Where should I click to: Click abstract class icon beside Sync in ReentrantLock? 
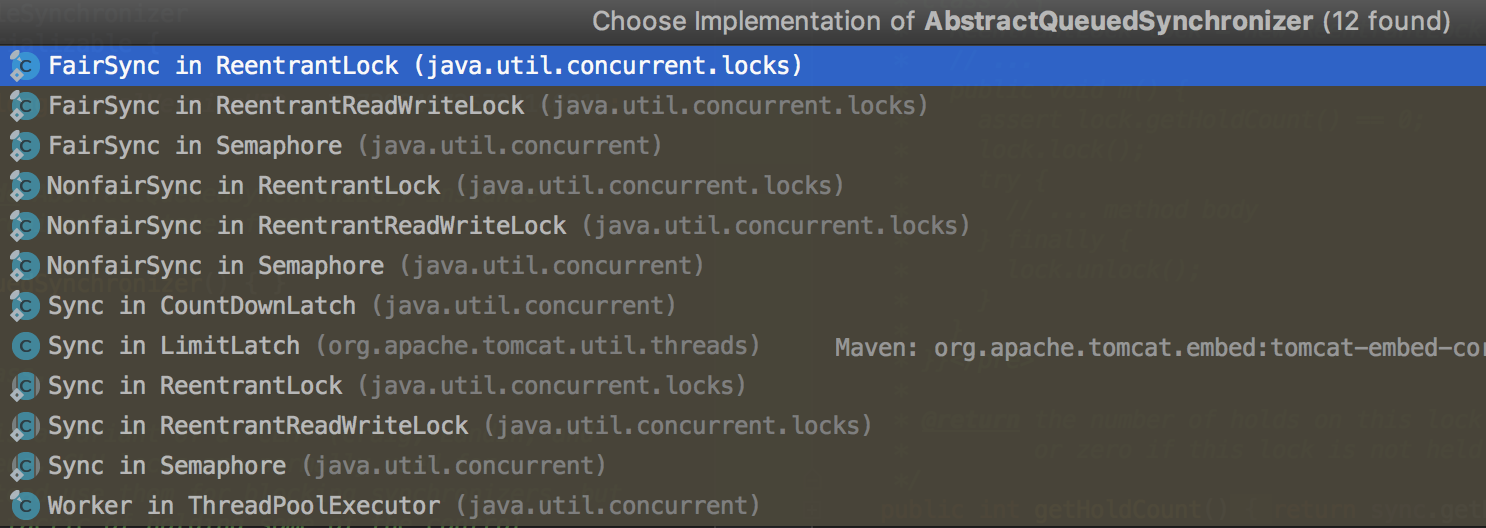click(24, 386)
